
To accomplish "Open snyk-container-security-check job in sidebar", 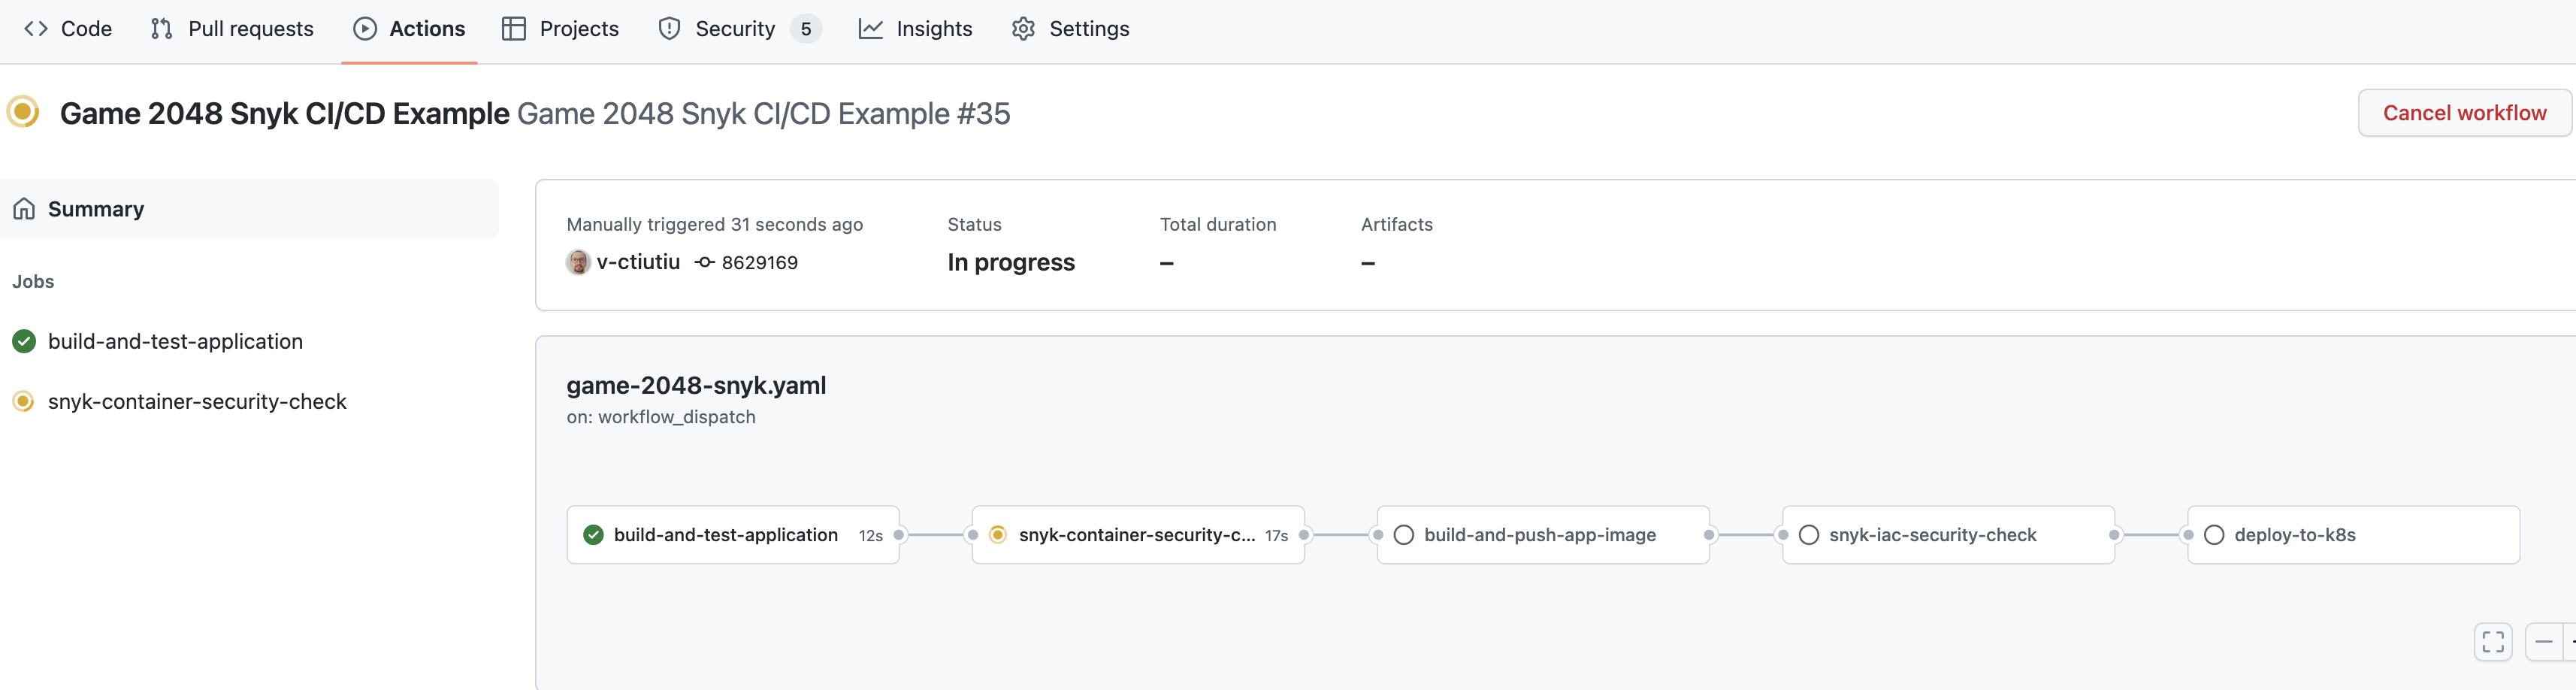I will pyautogui.click(x=197, y=401).
